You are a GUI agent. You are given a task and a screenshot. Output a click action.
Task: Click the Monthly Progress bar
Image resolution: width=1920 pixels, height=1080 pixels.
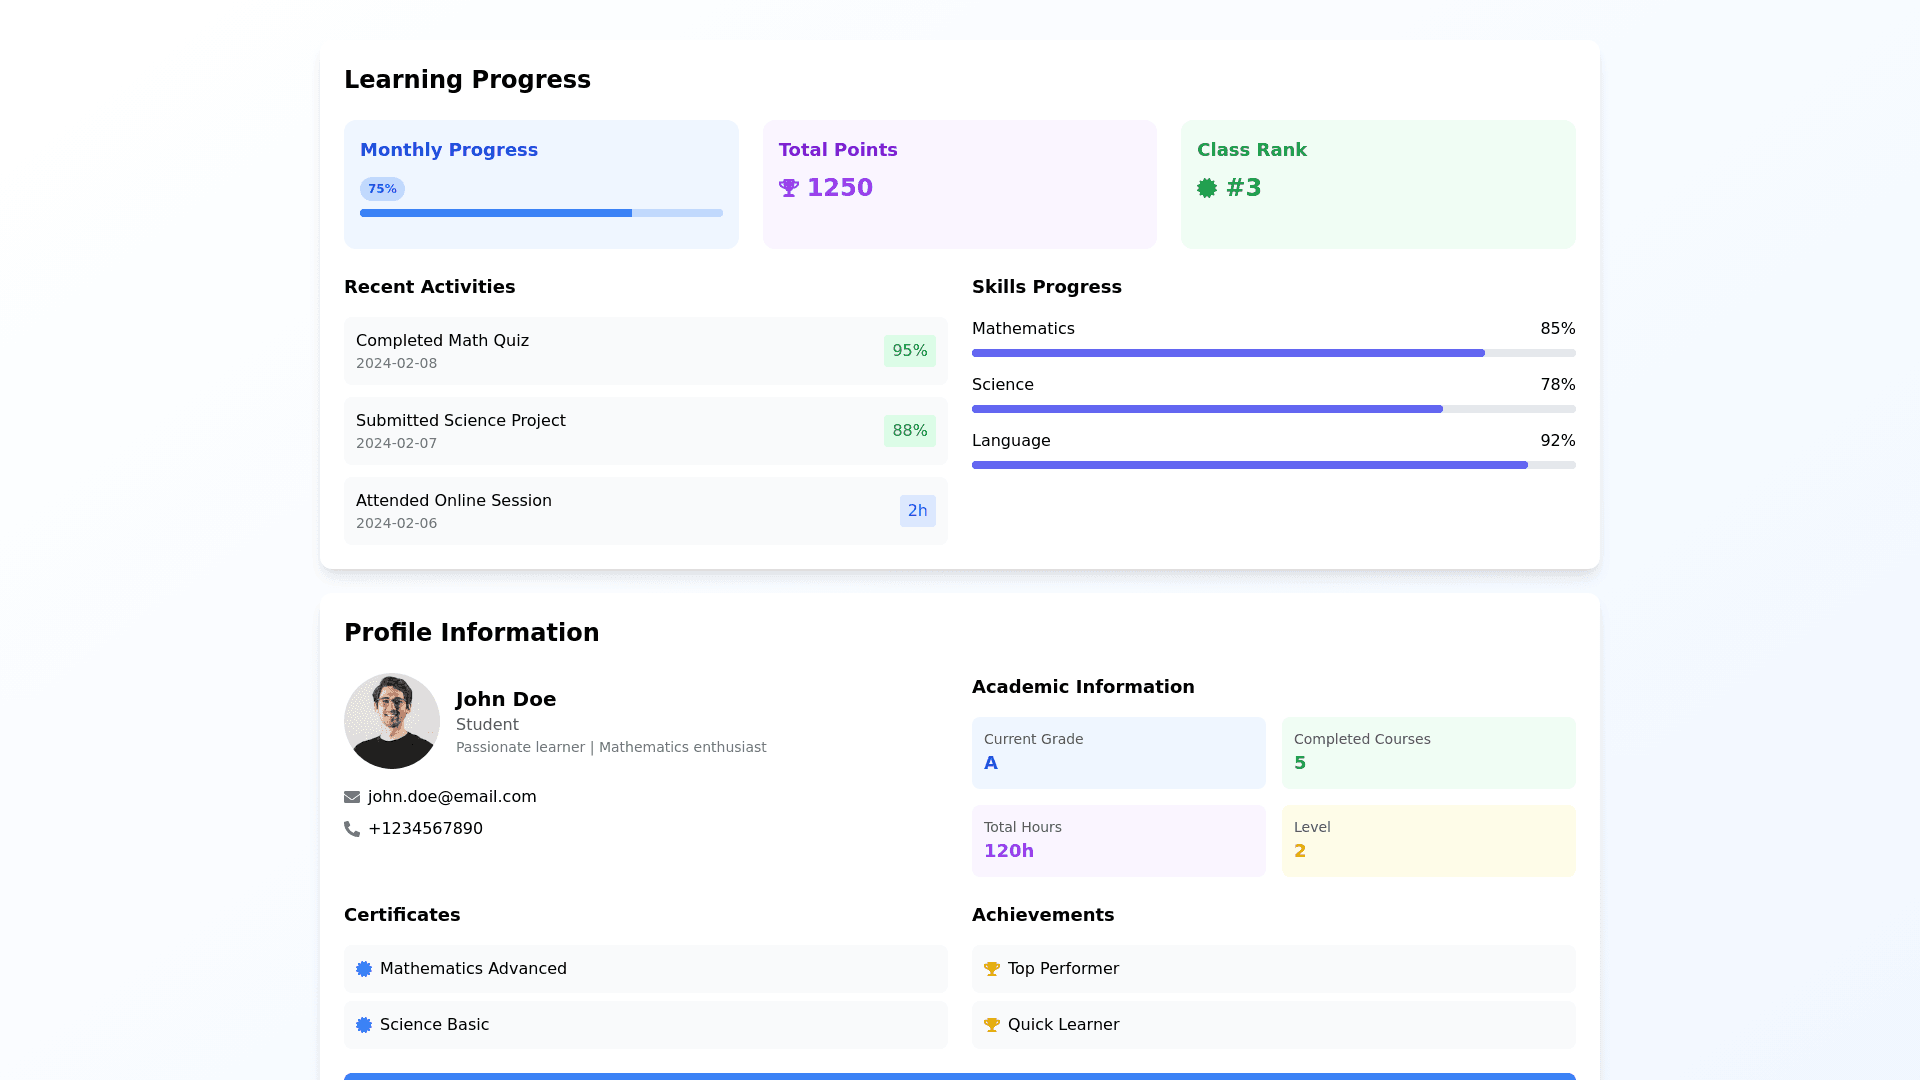click(541, 213)
